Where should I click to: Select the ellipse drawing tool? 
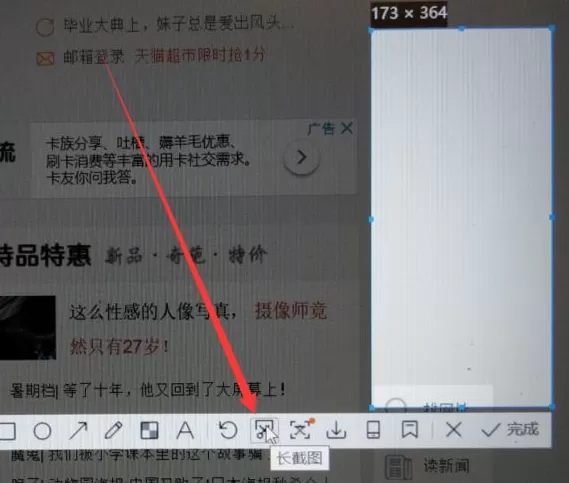(42, 431)
